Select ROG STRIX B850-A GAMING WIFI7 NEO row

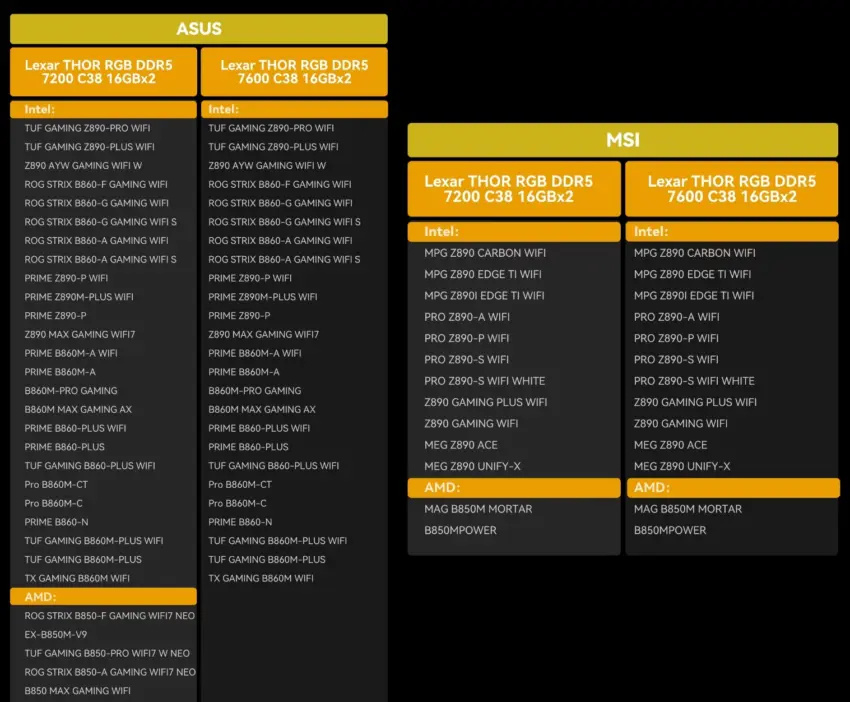point(110,672)
